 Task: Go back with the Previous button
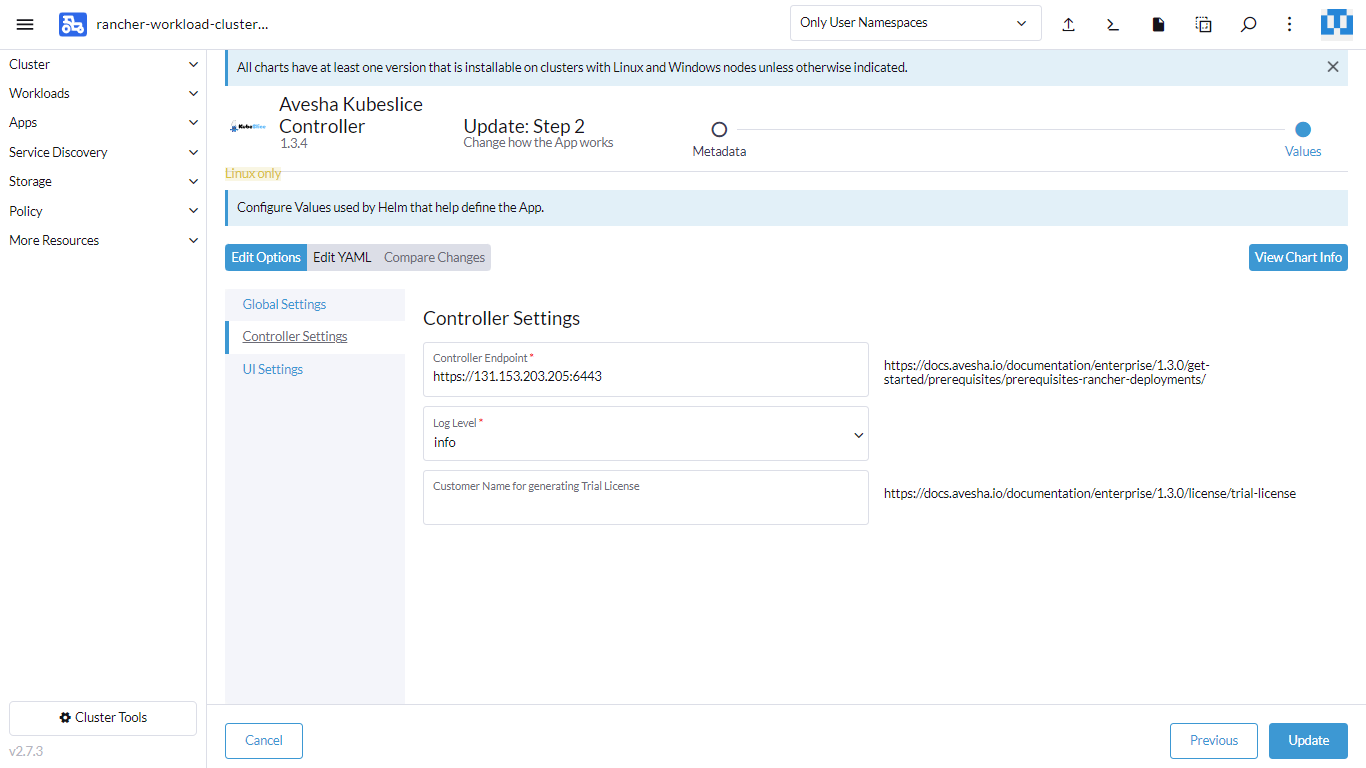(x=1214, y=741)
